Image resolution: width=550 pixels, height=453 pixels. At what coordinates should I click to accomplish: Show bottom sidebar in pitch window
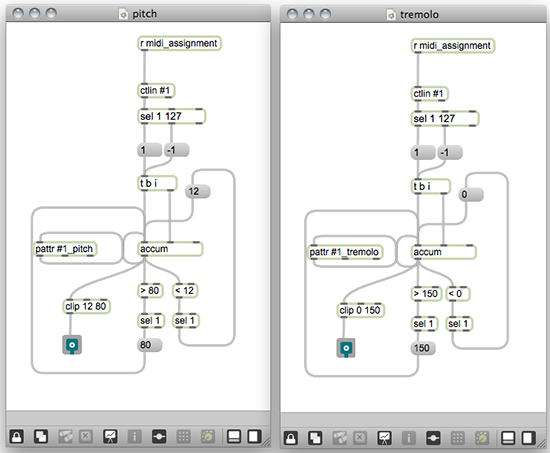(x=234, y=437)
